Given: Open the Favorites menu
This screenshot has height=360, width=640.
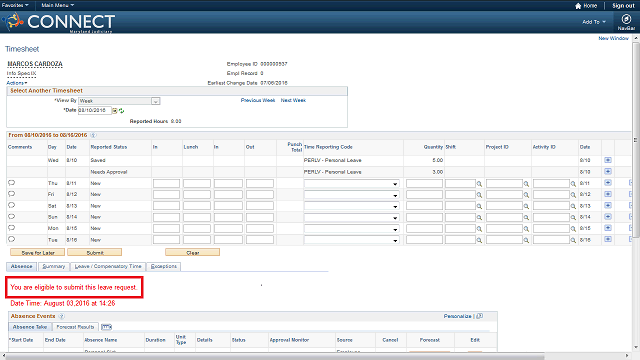Looking at the screenshot, I should pos(15,5).
